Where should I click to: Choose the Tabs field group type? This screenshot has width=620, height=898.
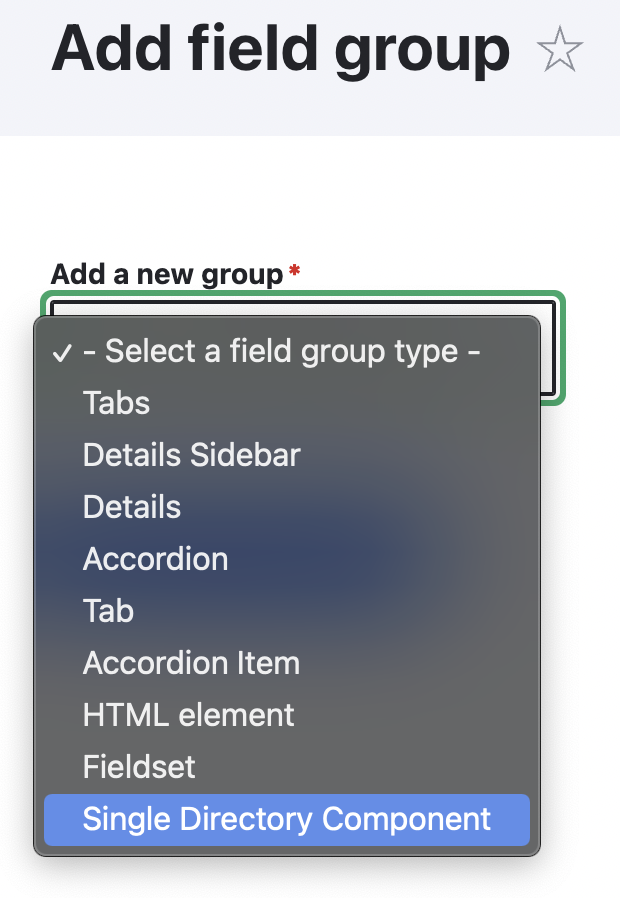pos(287,403)
